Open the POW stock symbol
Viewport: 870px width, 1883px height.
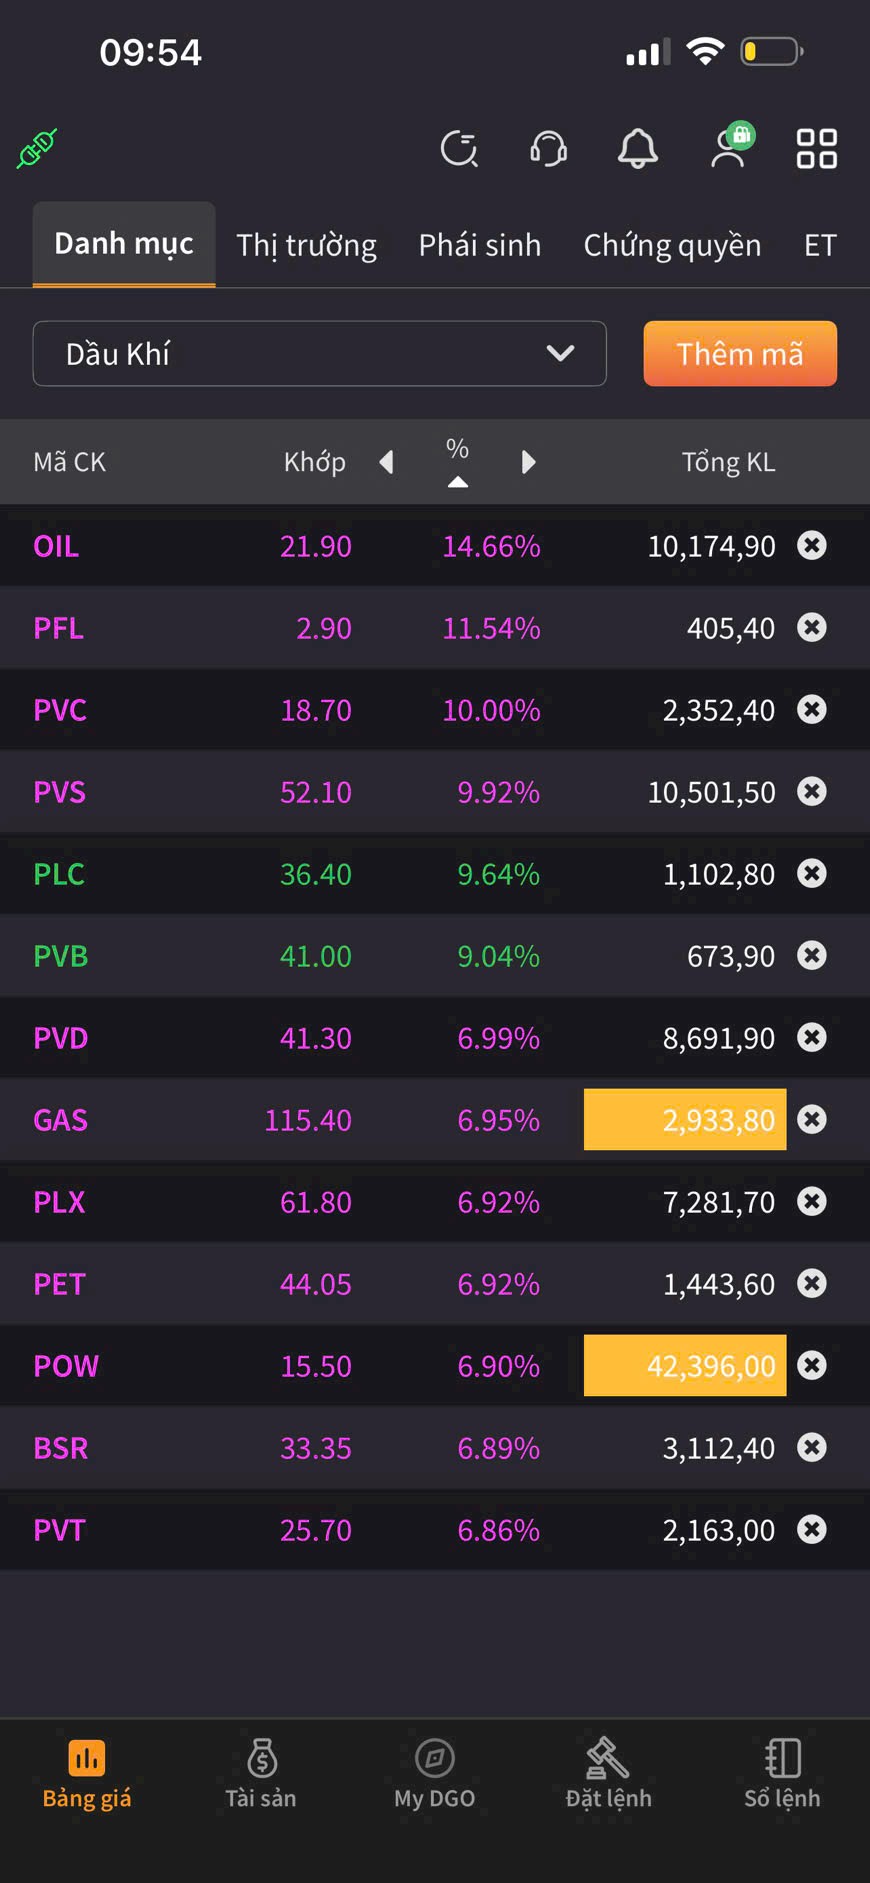(x=66, y=1366)
